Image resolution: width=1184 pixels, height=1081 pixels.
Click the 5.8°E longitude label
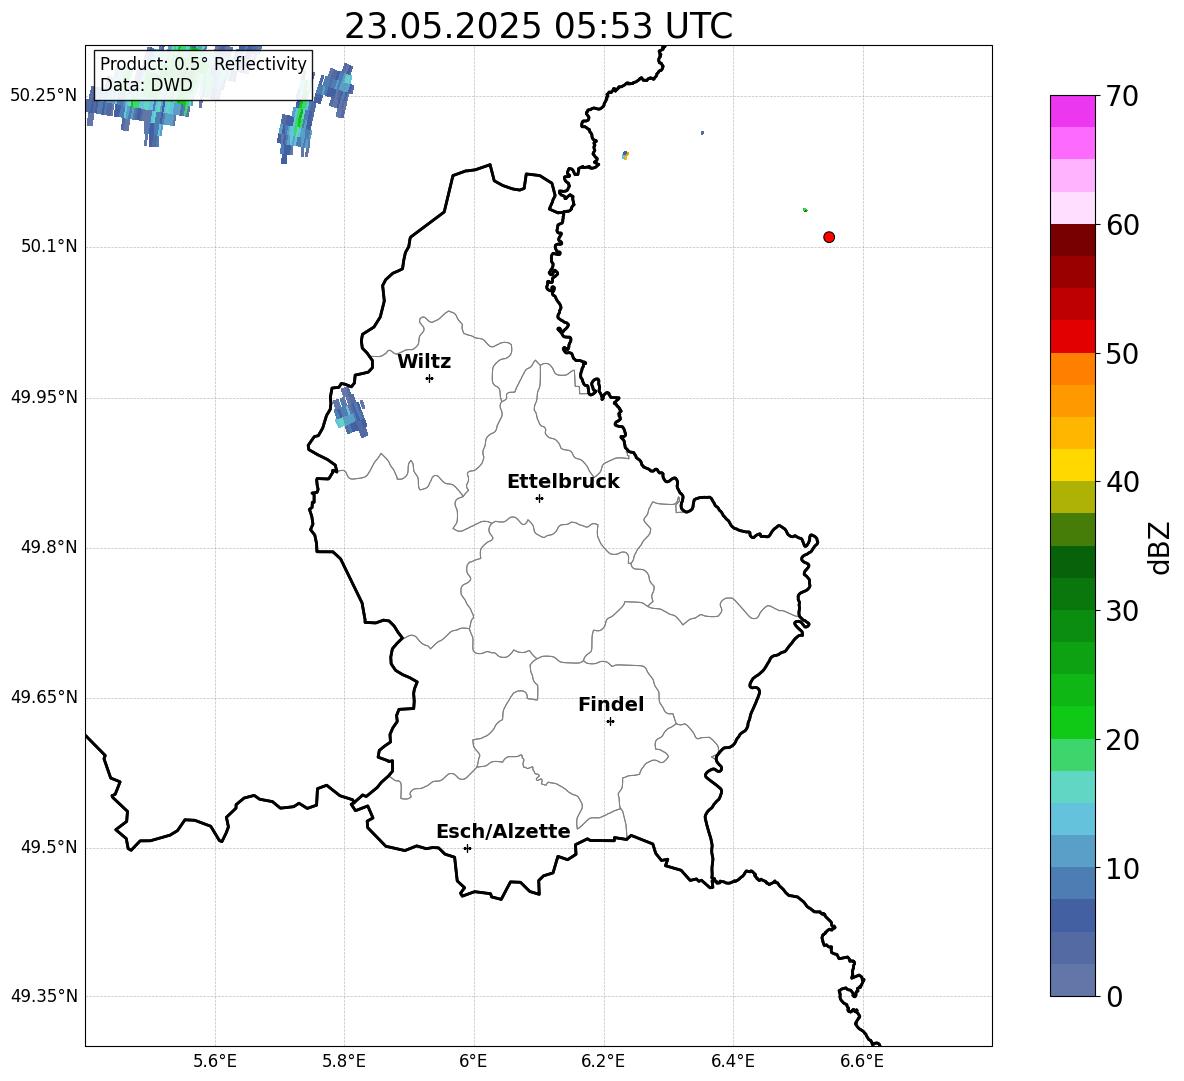point(344,1061)
